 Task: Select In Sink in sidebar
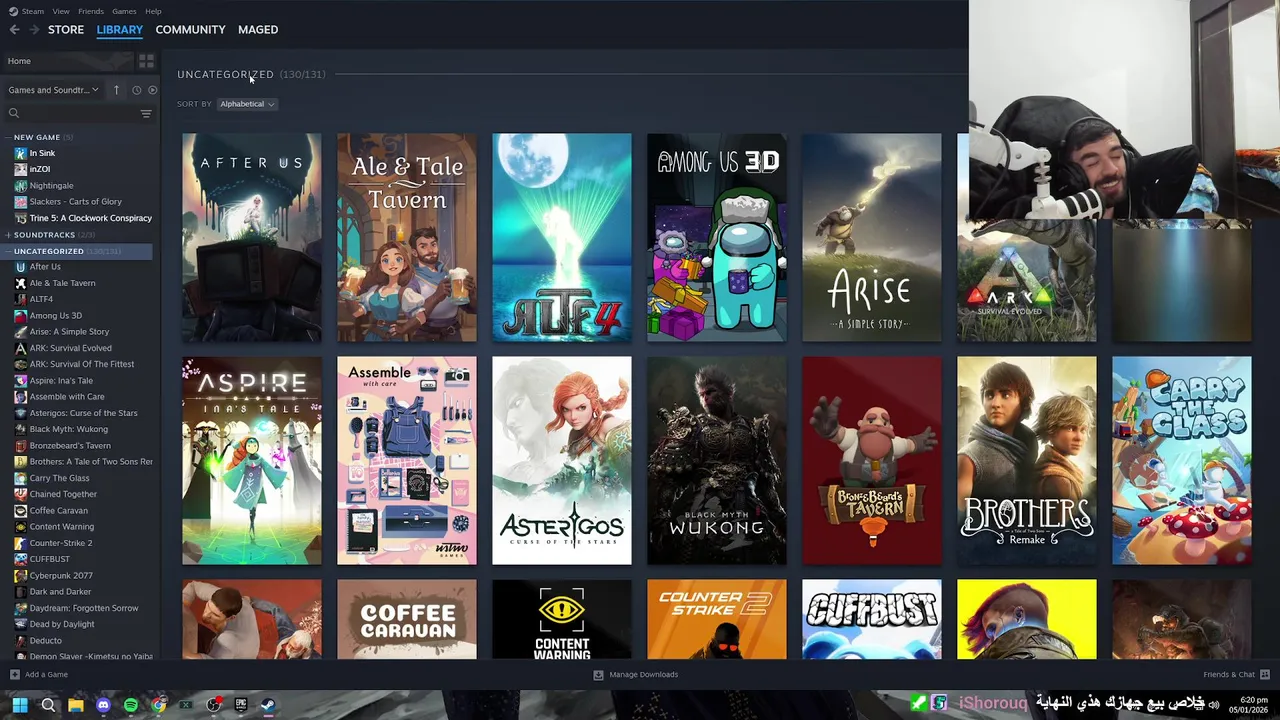pos(42,153)
